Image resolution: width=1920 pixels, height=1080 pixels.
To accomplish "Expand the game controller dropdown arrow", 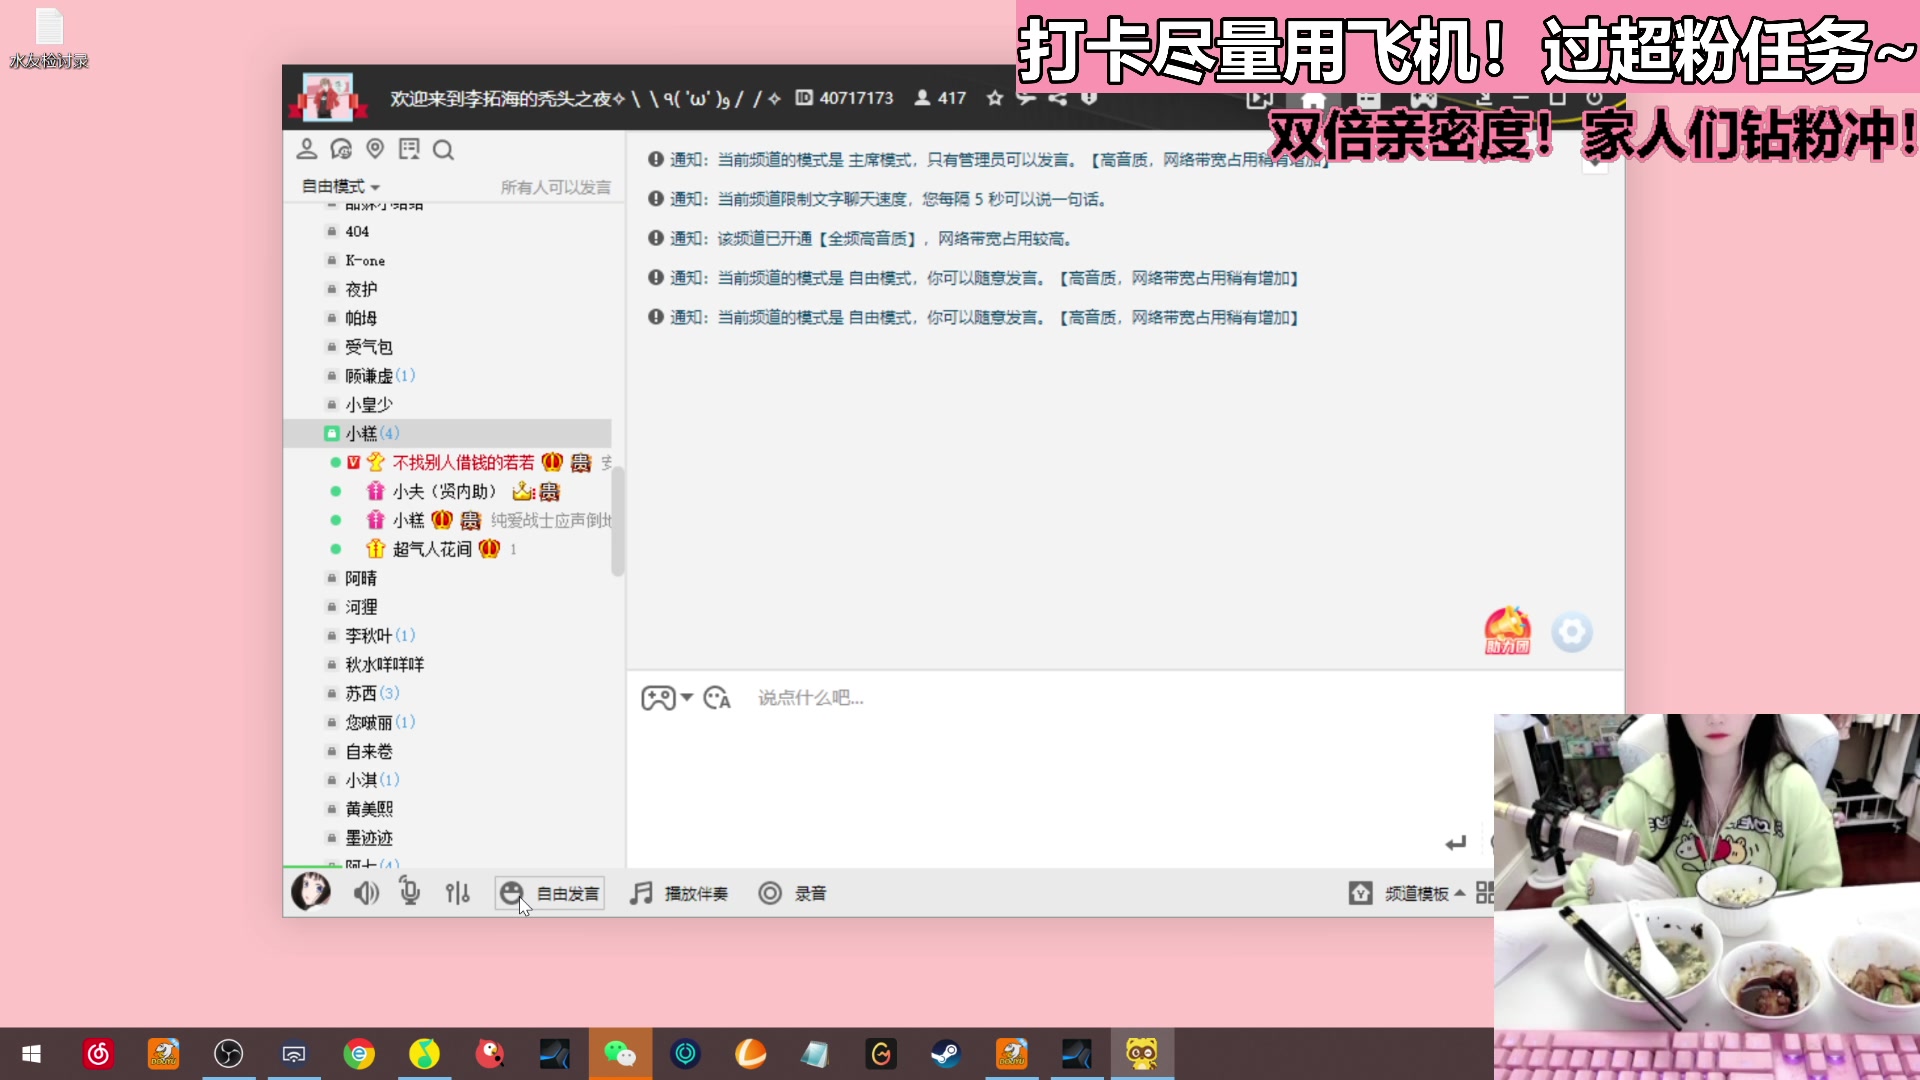I will [x=687, y=699].
